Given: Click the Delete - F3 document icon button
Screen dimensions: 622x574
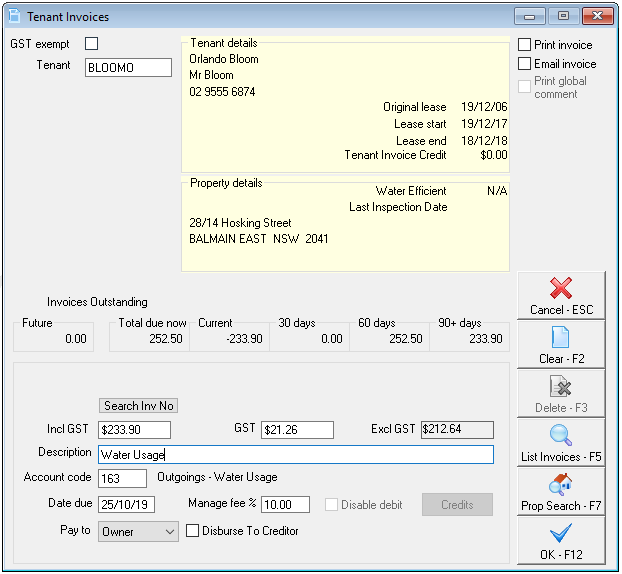Looking at the screenshot, I should click(561, 394).
